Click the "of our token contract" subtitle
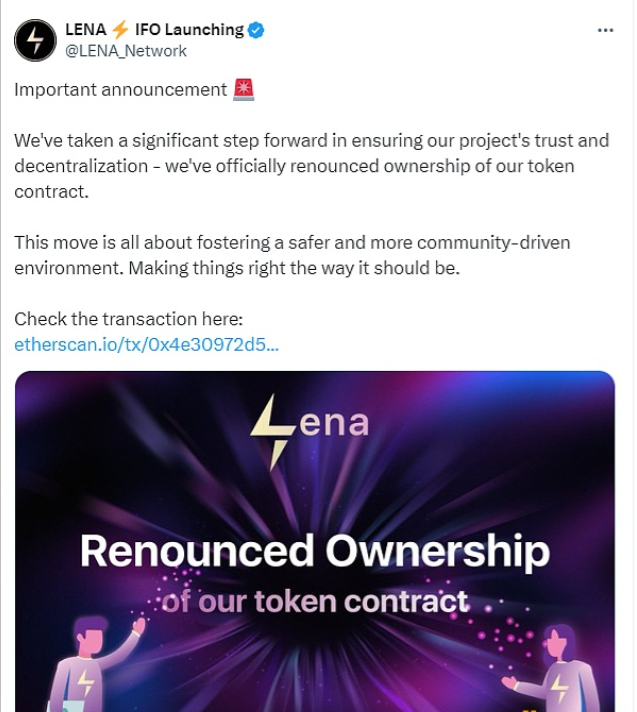 coord(314,602)
